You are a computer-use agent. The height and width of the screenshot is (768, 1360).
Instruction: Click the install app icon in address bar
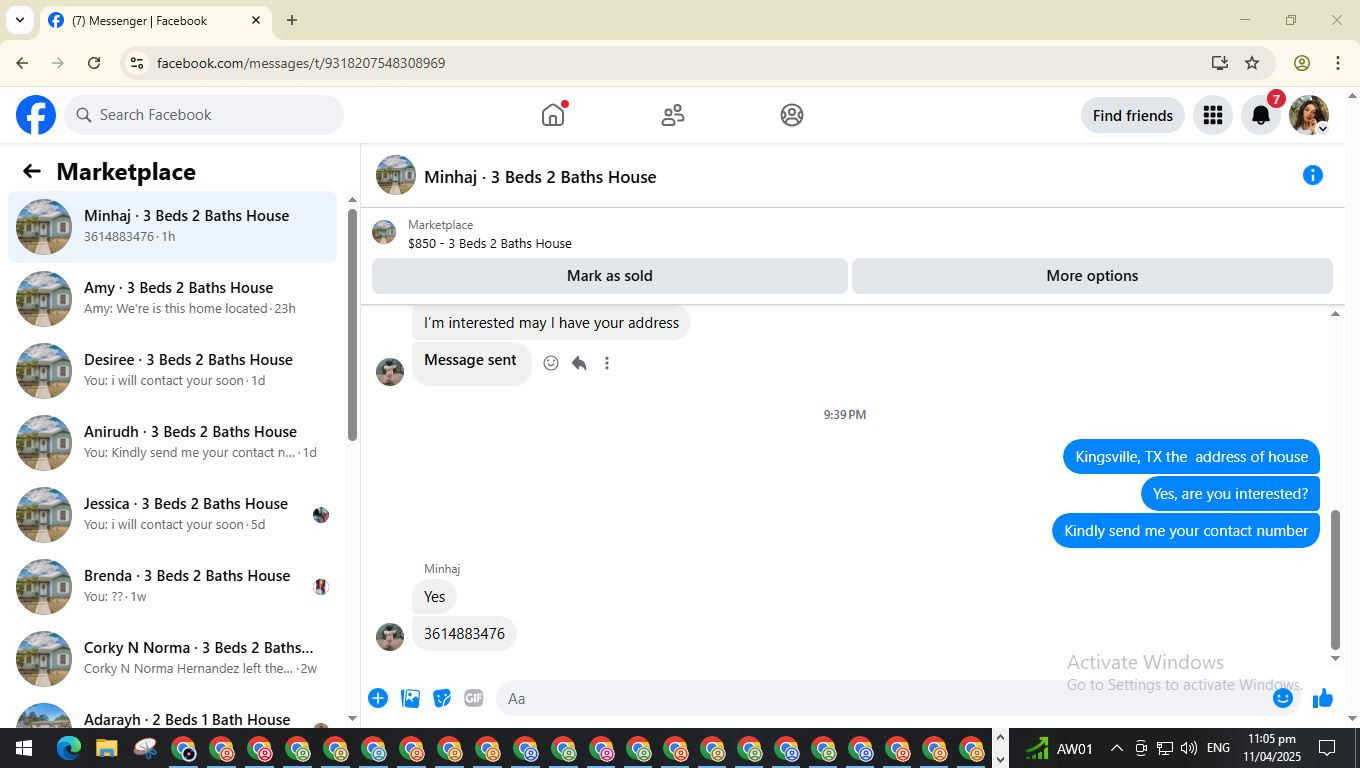(x=1219, y=63)
